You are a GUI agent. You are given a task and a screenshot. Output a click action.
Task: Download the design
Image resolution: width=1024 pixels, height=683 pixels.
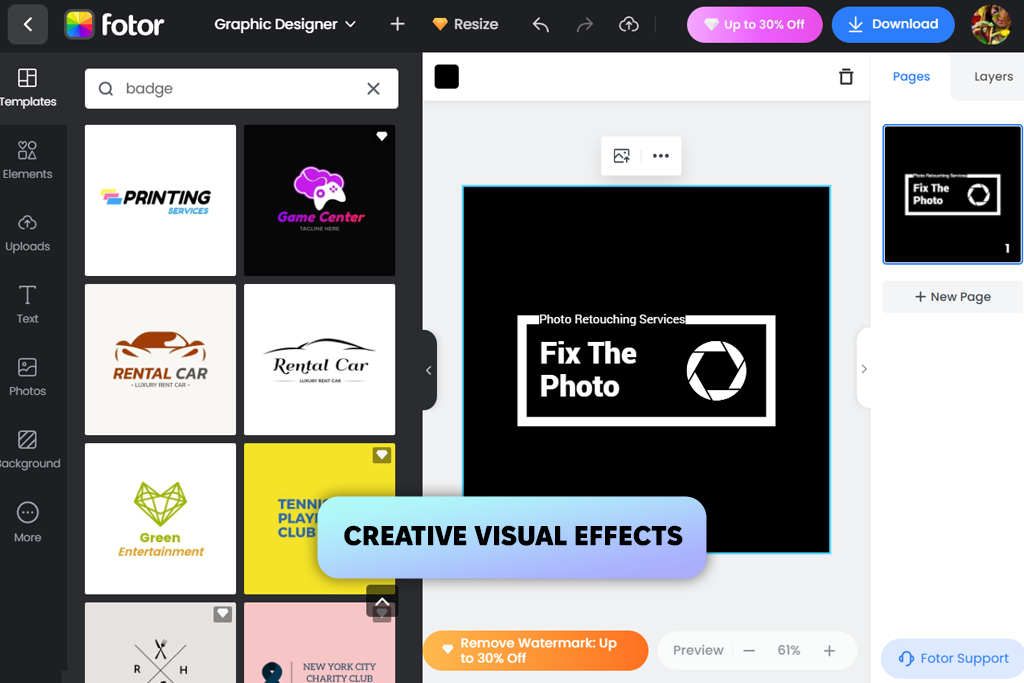(893, 25)
